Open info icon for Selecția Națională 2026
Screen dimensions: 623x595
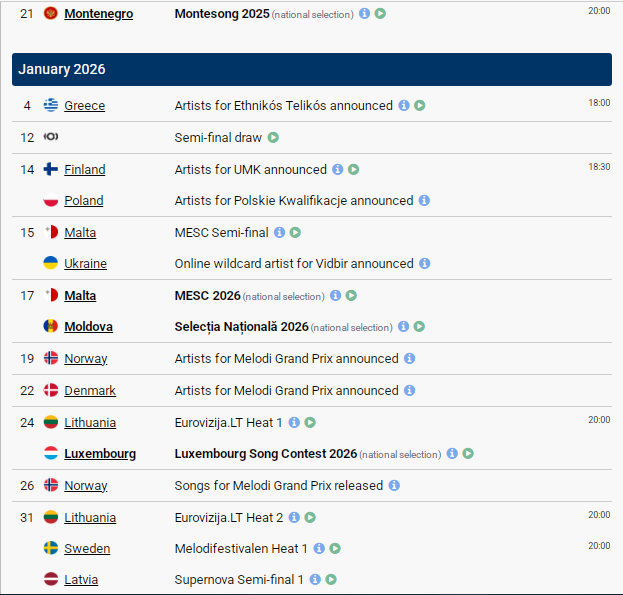[403, 327]
